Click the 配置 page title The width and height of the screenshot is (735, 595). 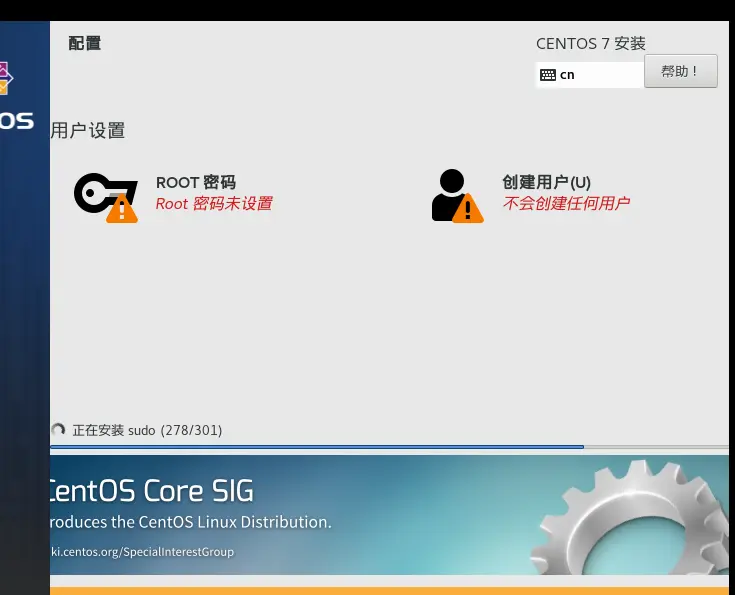85,43
